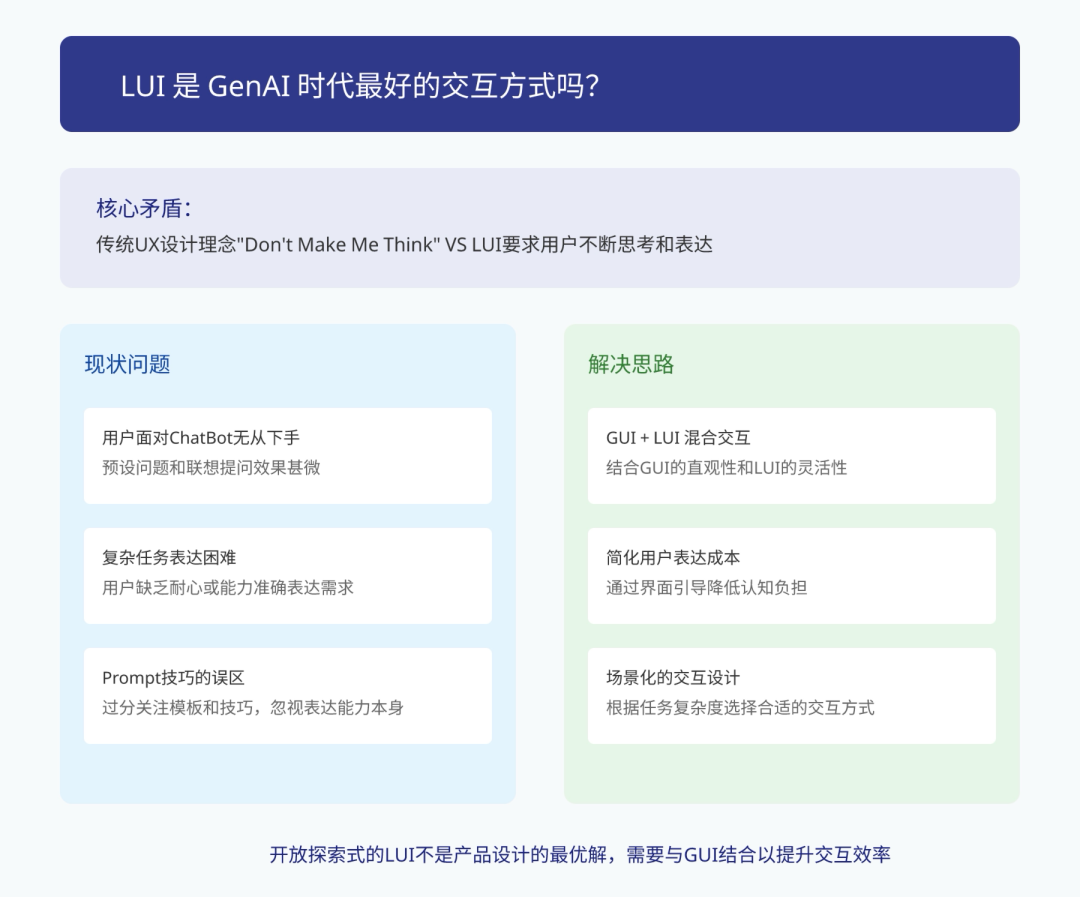Click the text "根据任务复杂度选择合适的交互方式"
The image size is (1080, 897).
pyautogui.click(x=740, y=708)
